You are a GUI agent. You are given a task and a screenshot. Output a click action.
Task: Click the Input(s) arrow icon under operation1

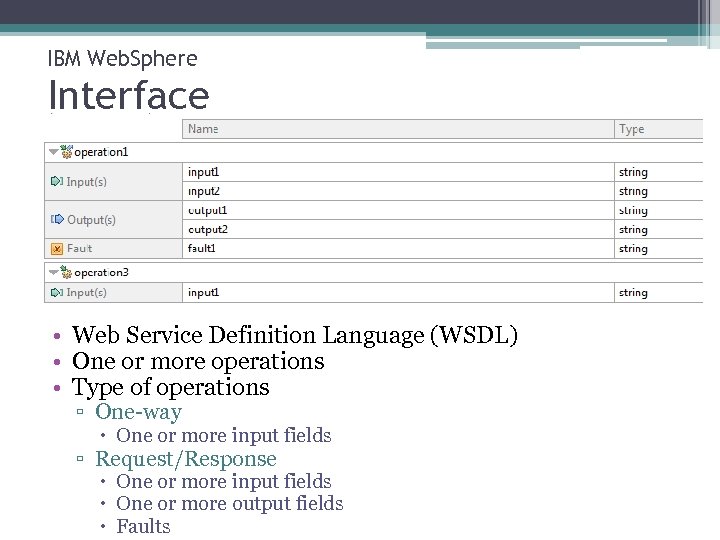[56, 181]
